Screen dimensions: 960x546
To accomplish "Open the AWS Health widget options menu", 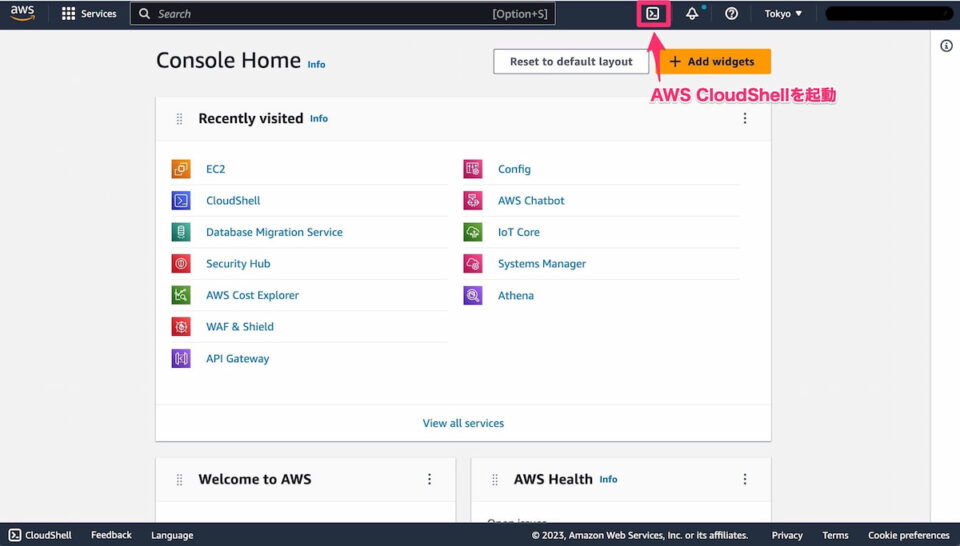I will tap(744, 479).
